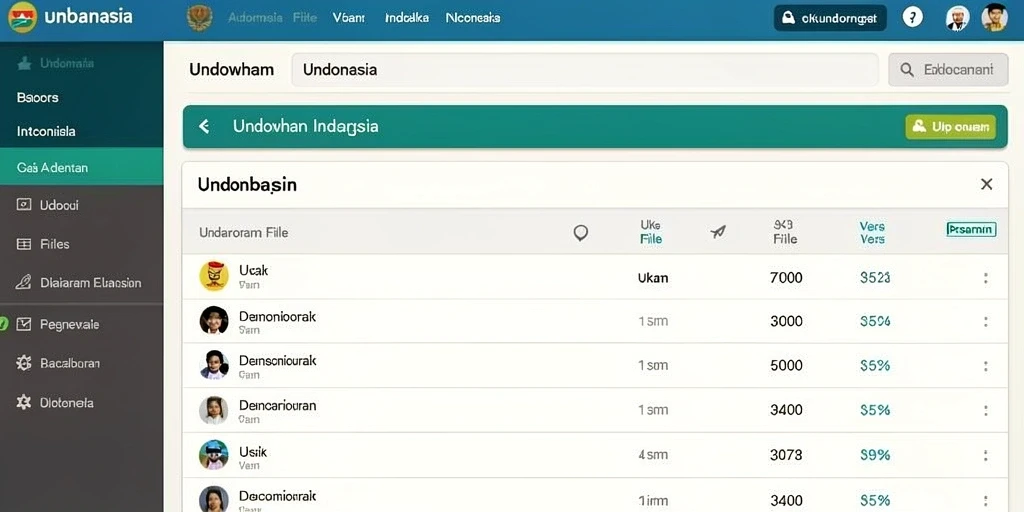Click the Undonasia search input field

[585, 69]
